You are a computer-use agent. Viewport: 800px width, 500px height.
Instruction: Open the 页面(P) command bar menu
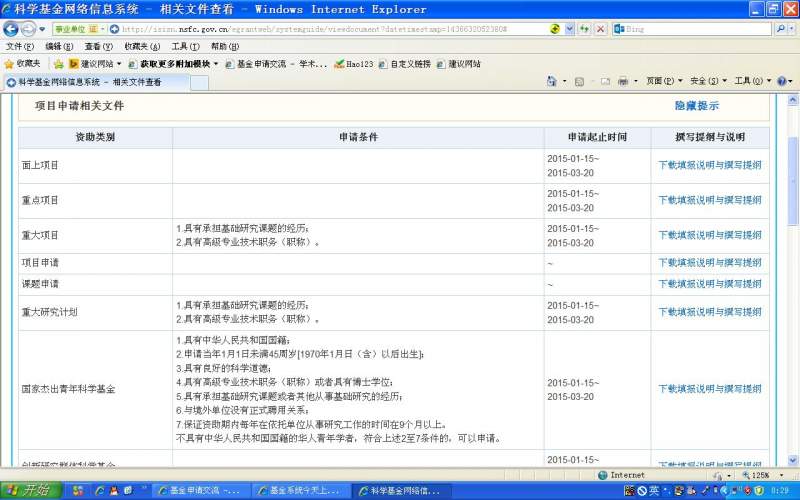pyautogui.click(x=664, y=81)
